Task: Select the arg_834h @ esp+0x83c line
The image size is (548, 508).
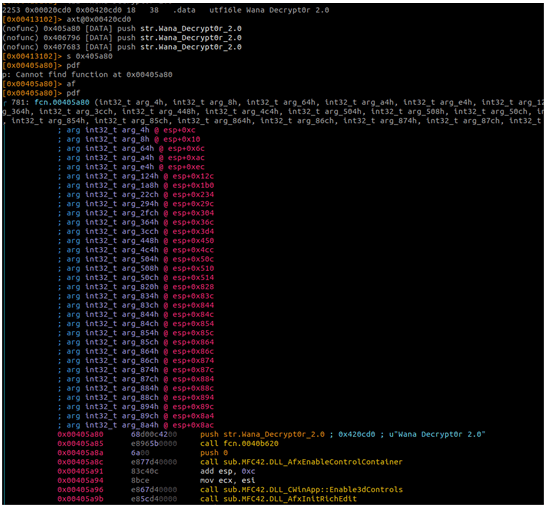Action: (x=136, y=296)
